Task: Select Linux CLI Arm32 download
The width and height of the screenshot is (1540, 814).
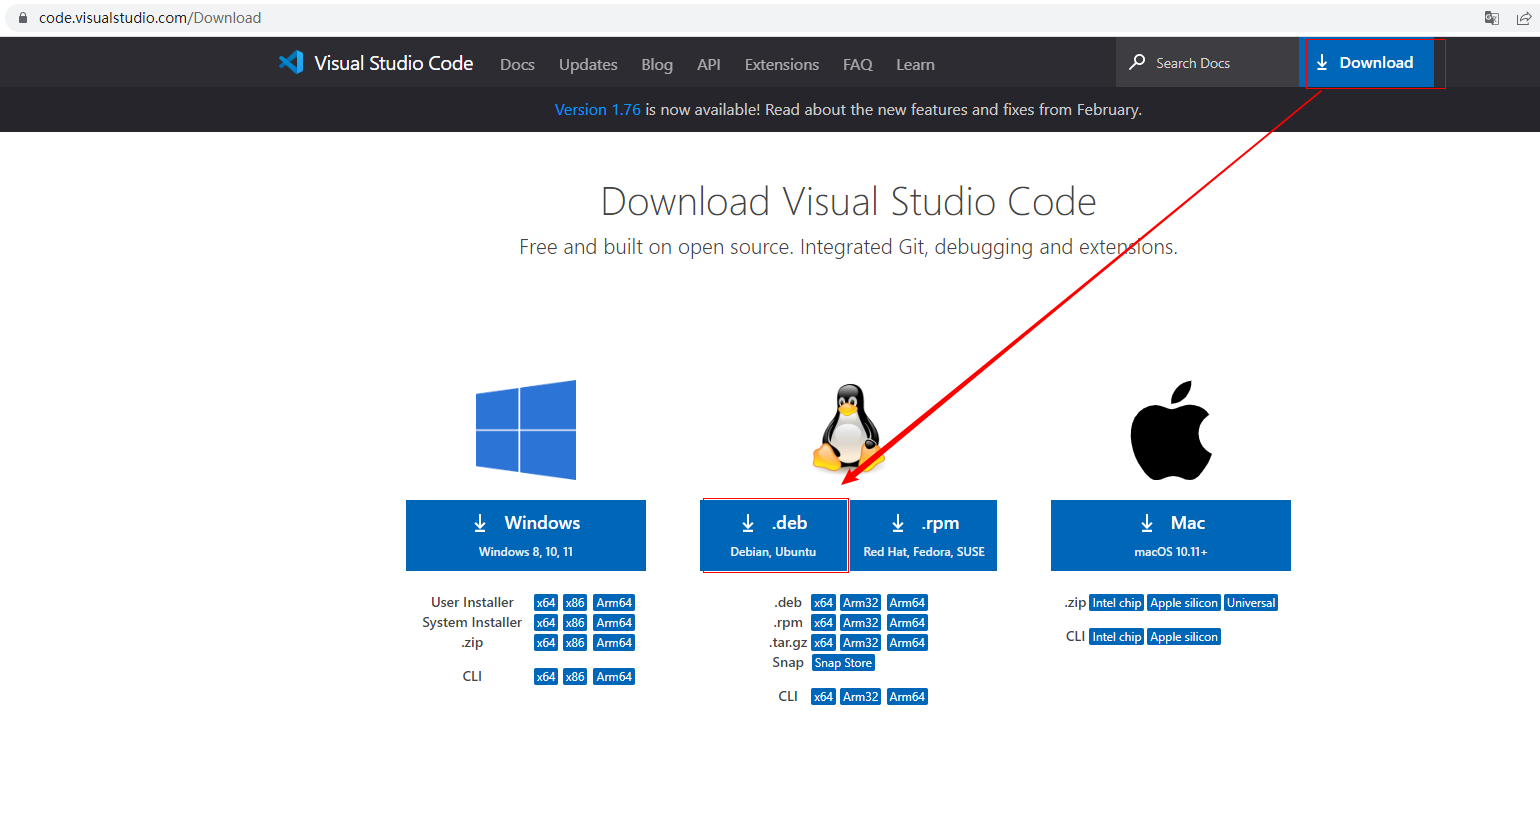Action: 860,697
